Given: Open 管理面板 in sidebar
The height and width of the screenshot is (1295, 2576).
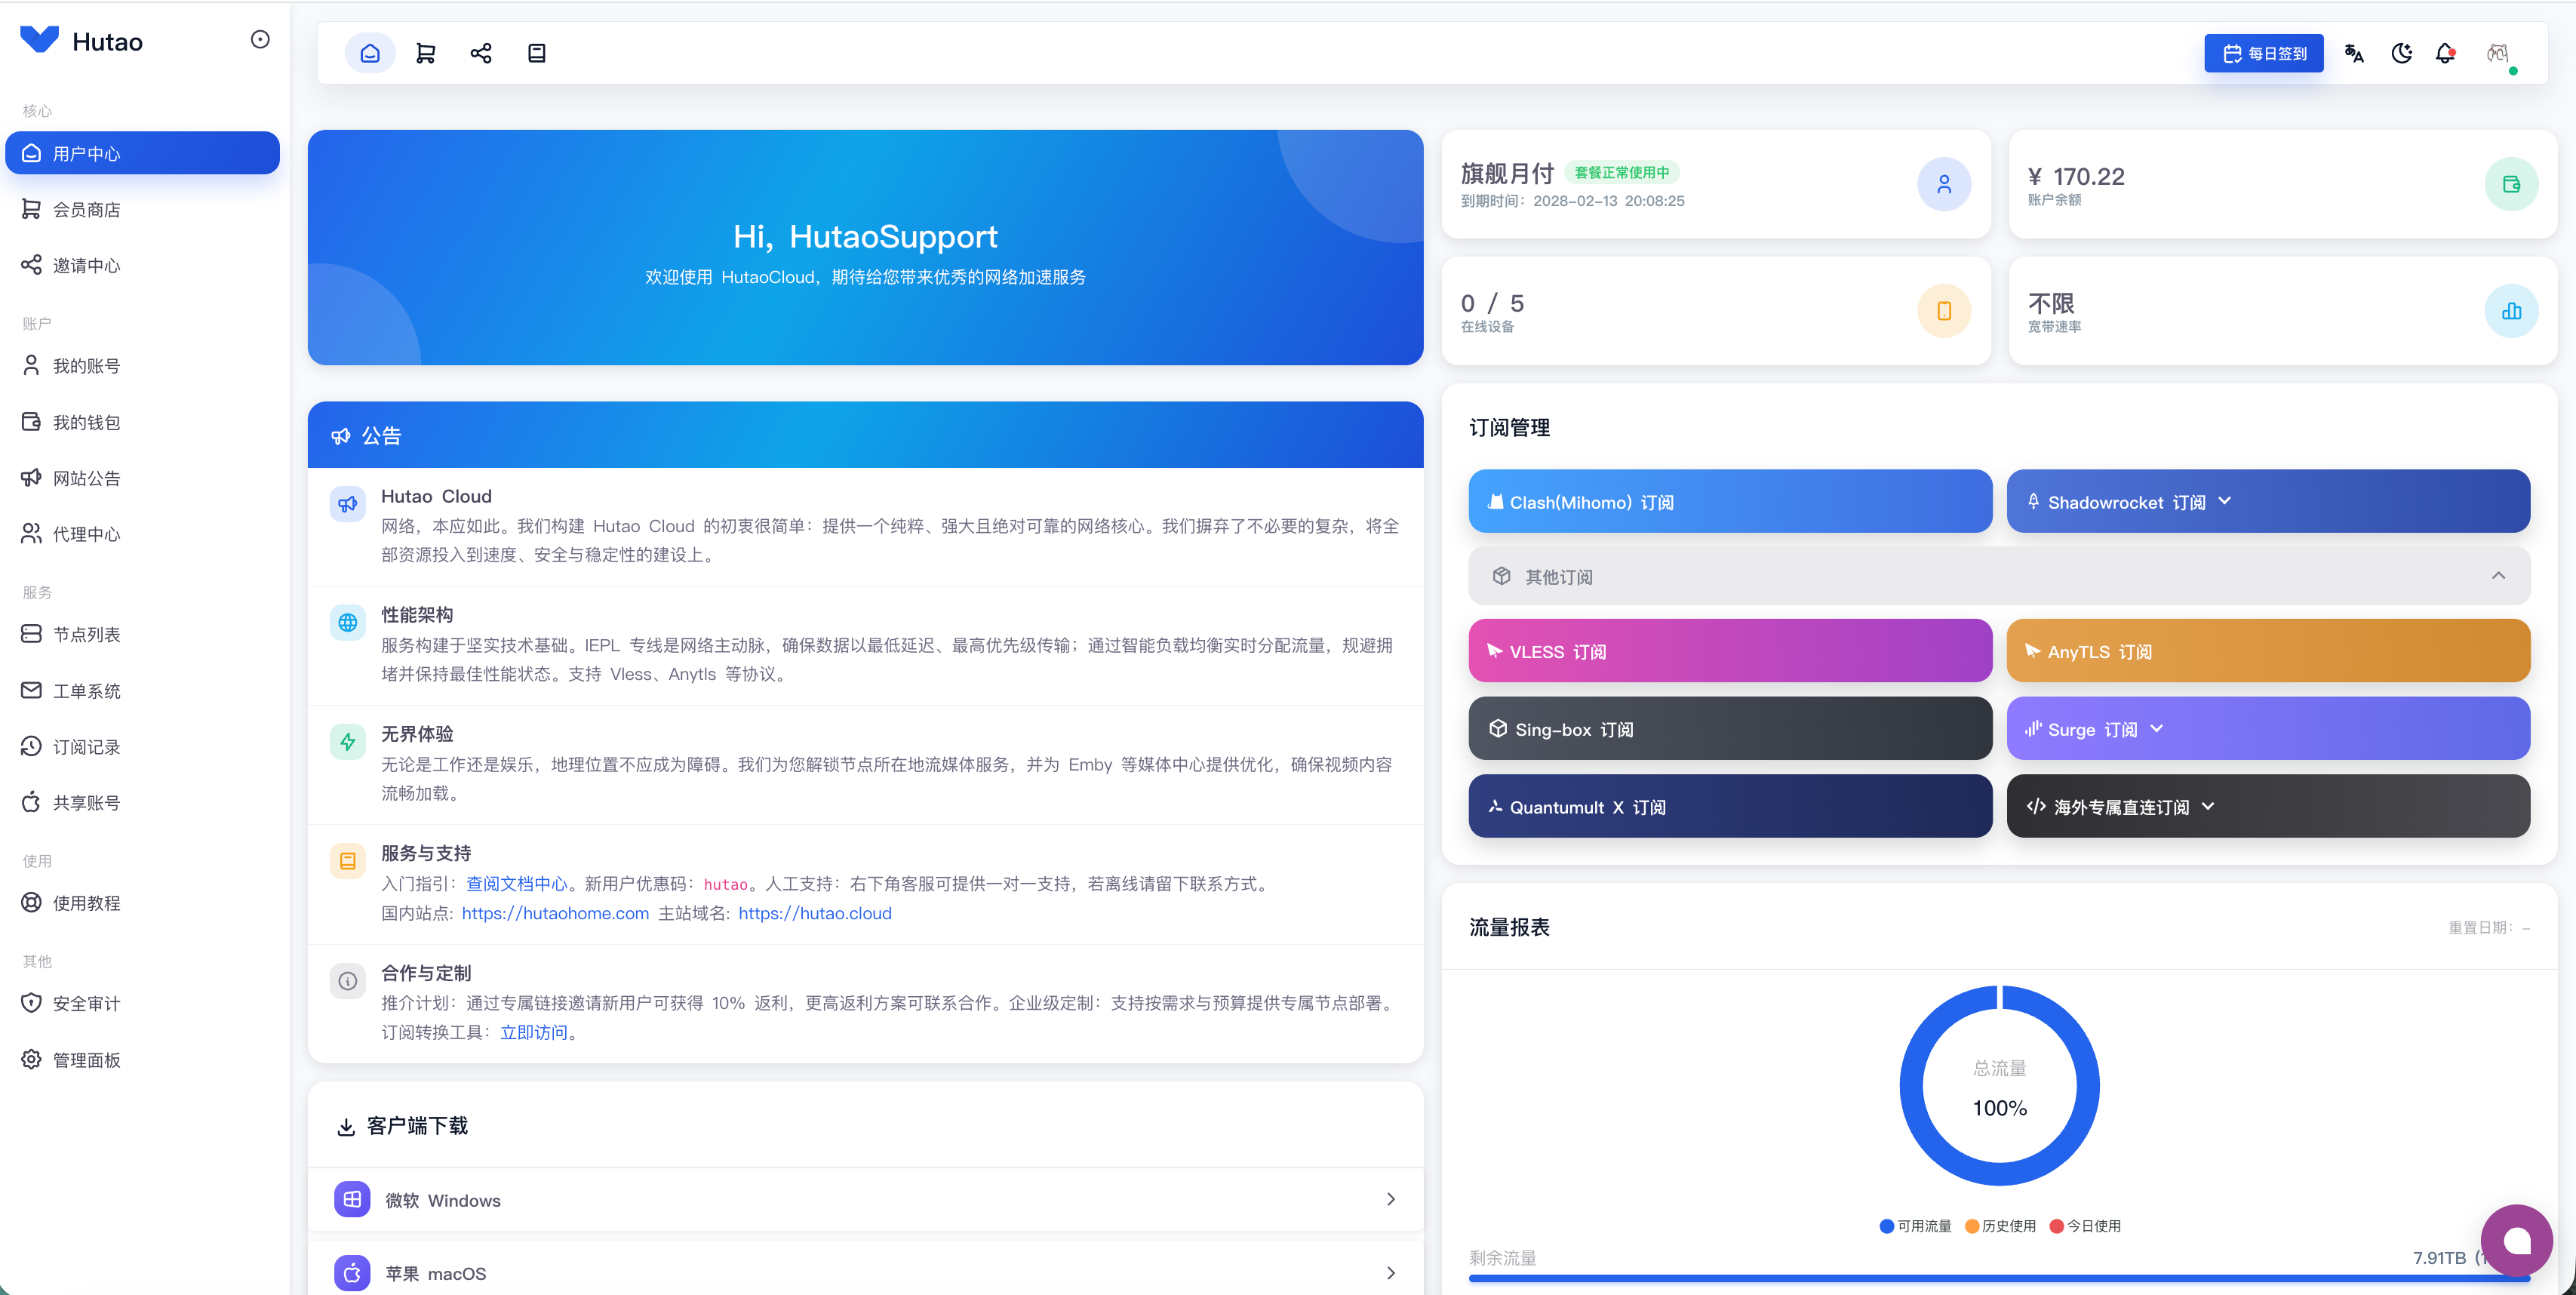Looking at the screenshot, I should (143, 1060).
